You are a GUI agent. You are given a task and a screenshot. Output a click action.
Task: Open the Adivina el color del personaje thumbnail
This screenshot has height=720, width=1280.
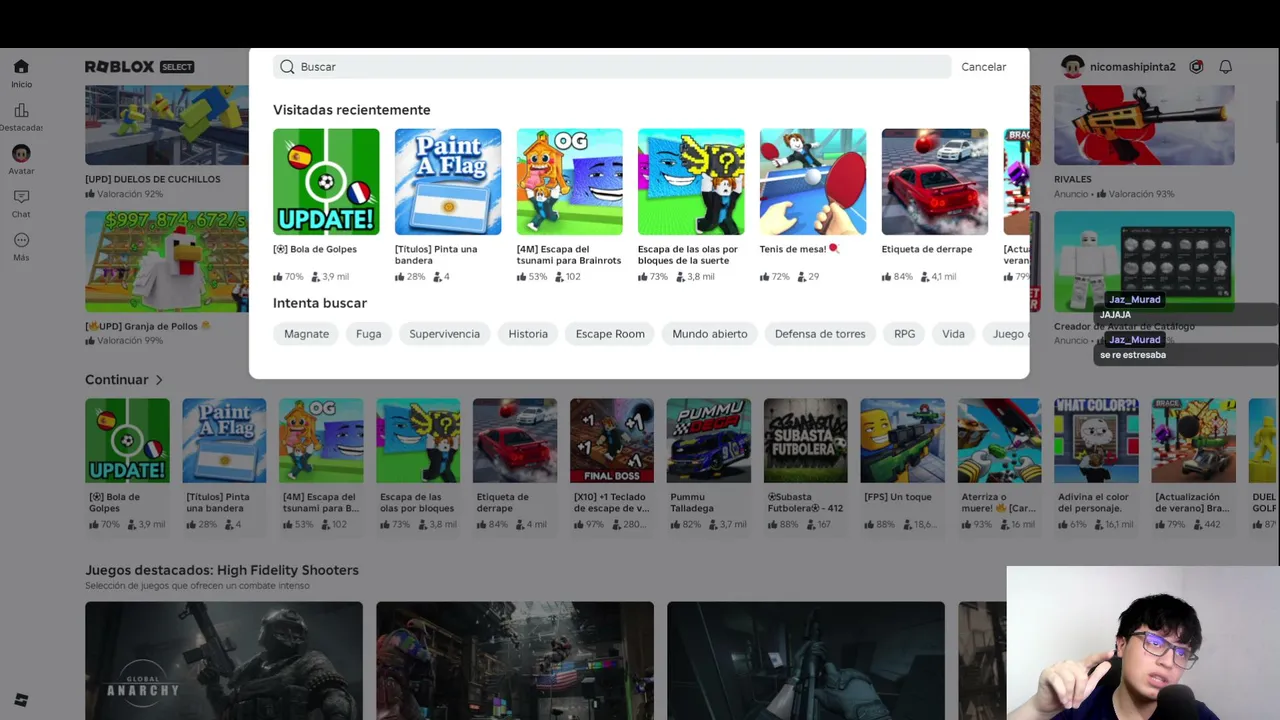click(1097, 441)
